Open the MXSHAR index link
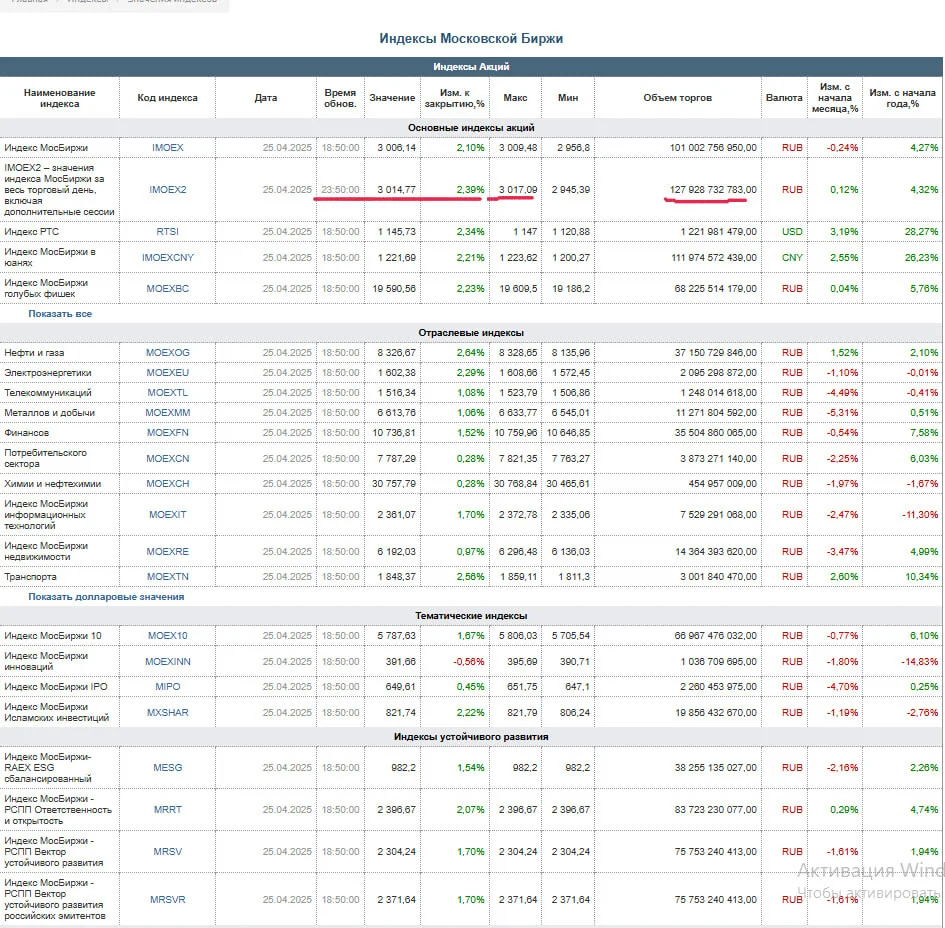945x928 pixels. tap(168, 713)
